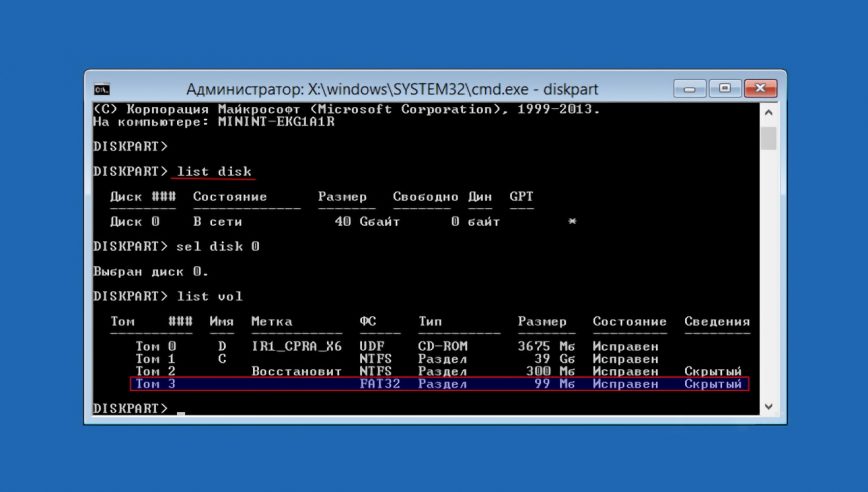Click the 'В сети' disk status value
The height and width of the screenshot is (492, 868).
(x=218, y=221)
